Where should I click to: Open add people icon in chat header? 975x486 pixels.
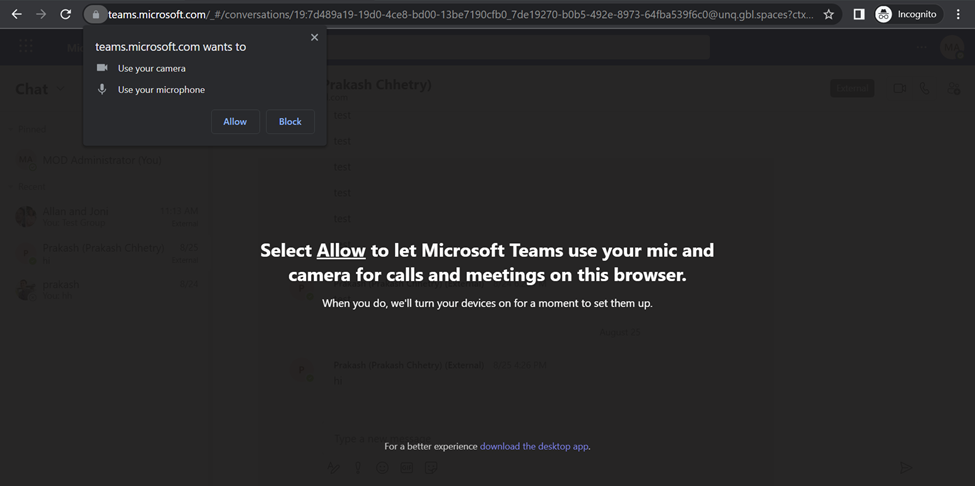coord(953,88)
